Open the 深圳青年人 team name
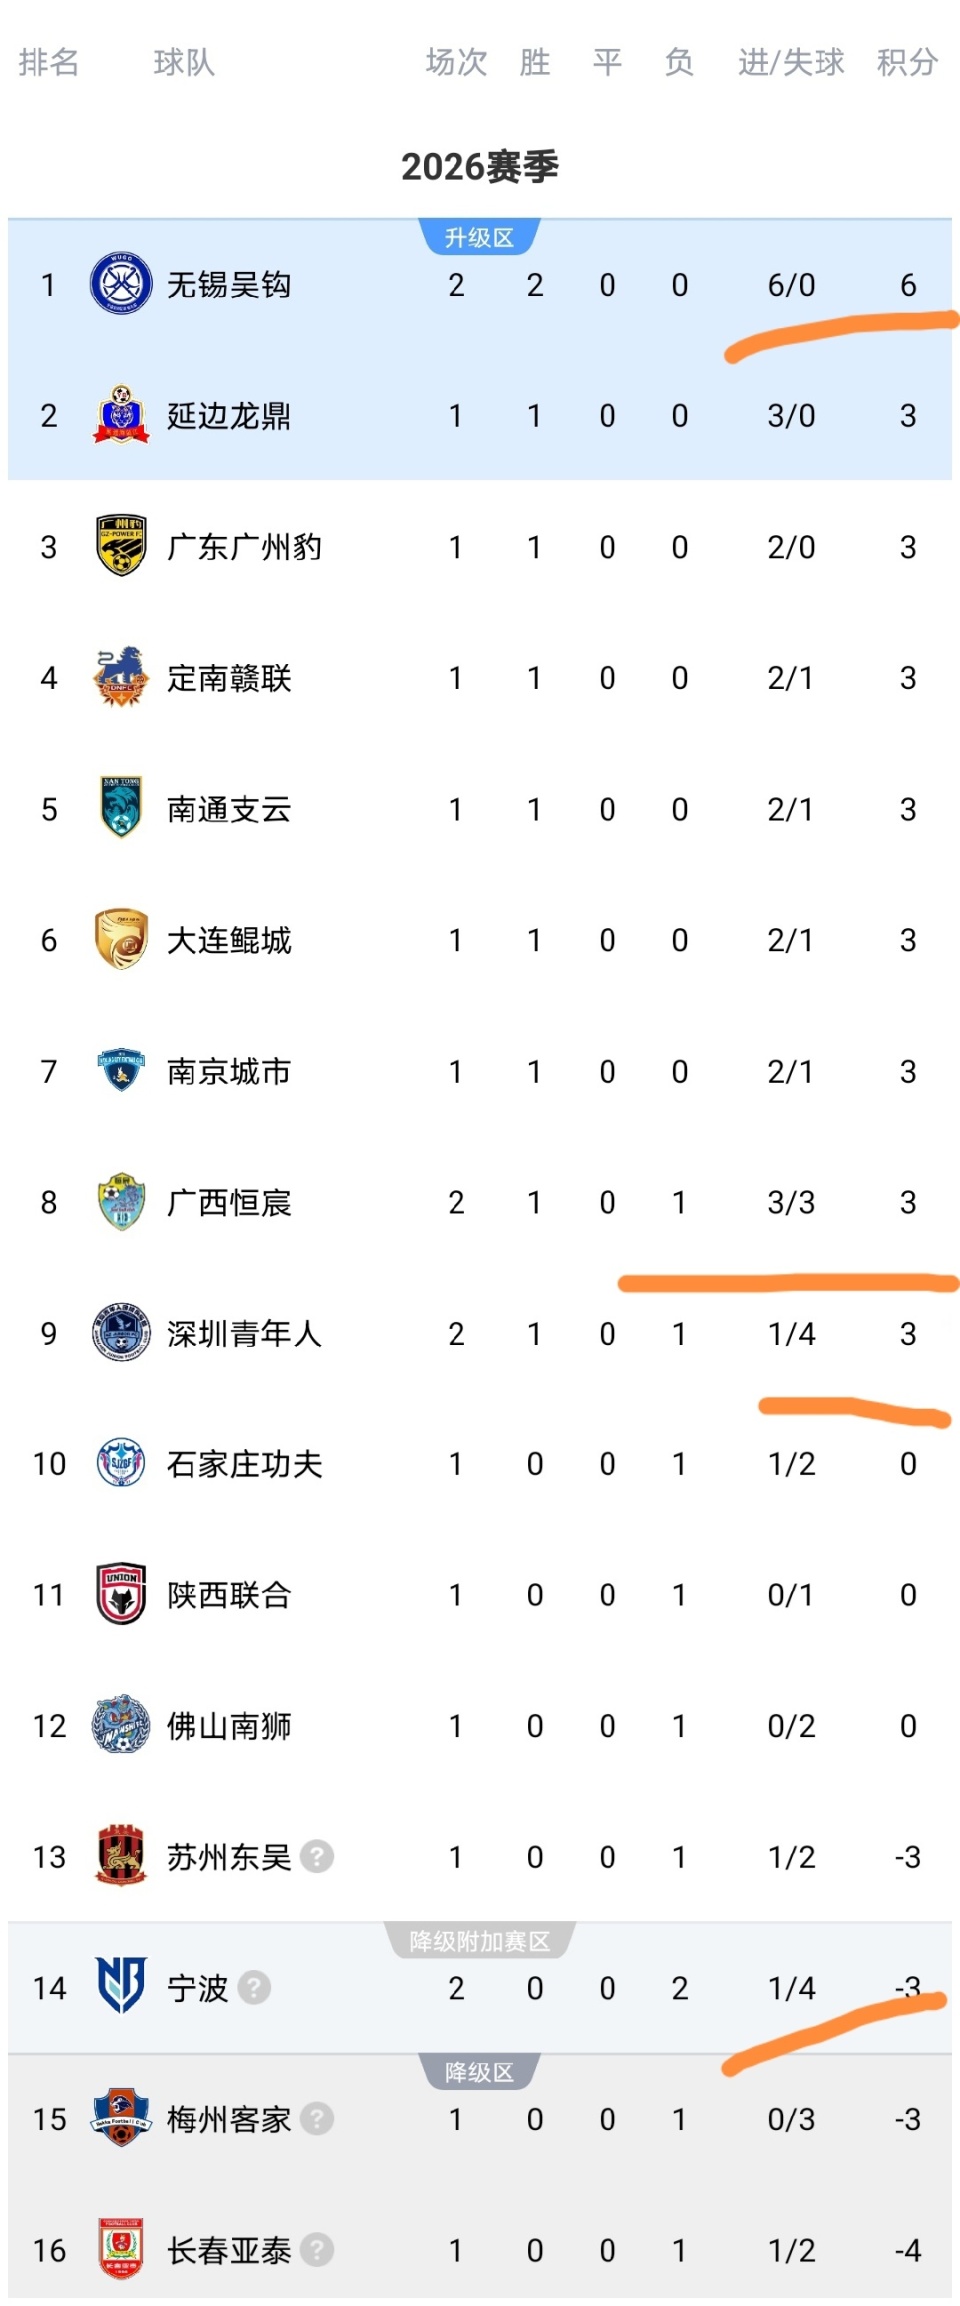Viewport: 960px width, 2306px height. (x=244, y=1333)
